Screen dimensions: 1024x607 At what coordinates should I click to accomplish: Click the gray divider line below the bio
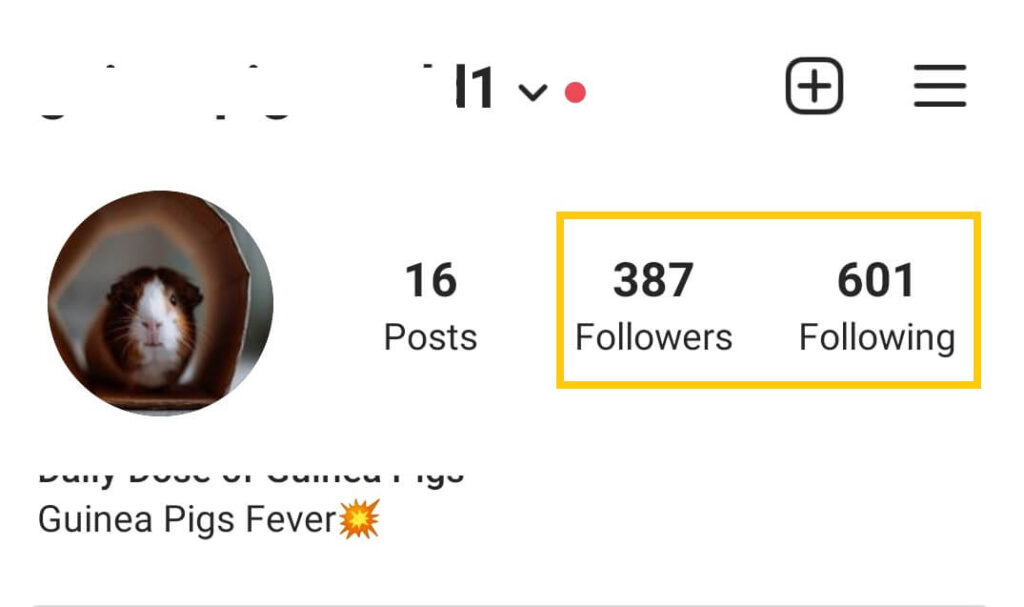point(509,605)
